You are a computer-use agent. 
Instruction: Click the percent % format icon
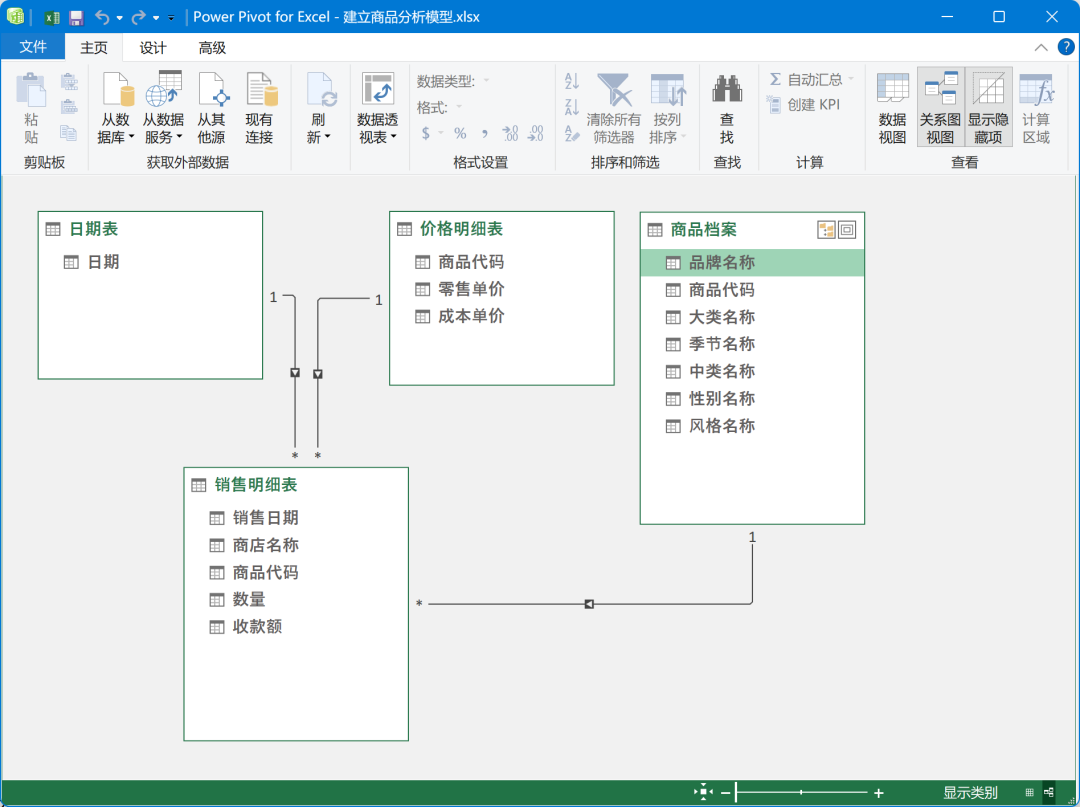pos(460,133)
